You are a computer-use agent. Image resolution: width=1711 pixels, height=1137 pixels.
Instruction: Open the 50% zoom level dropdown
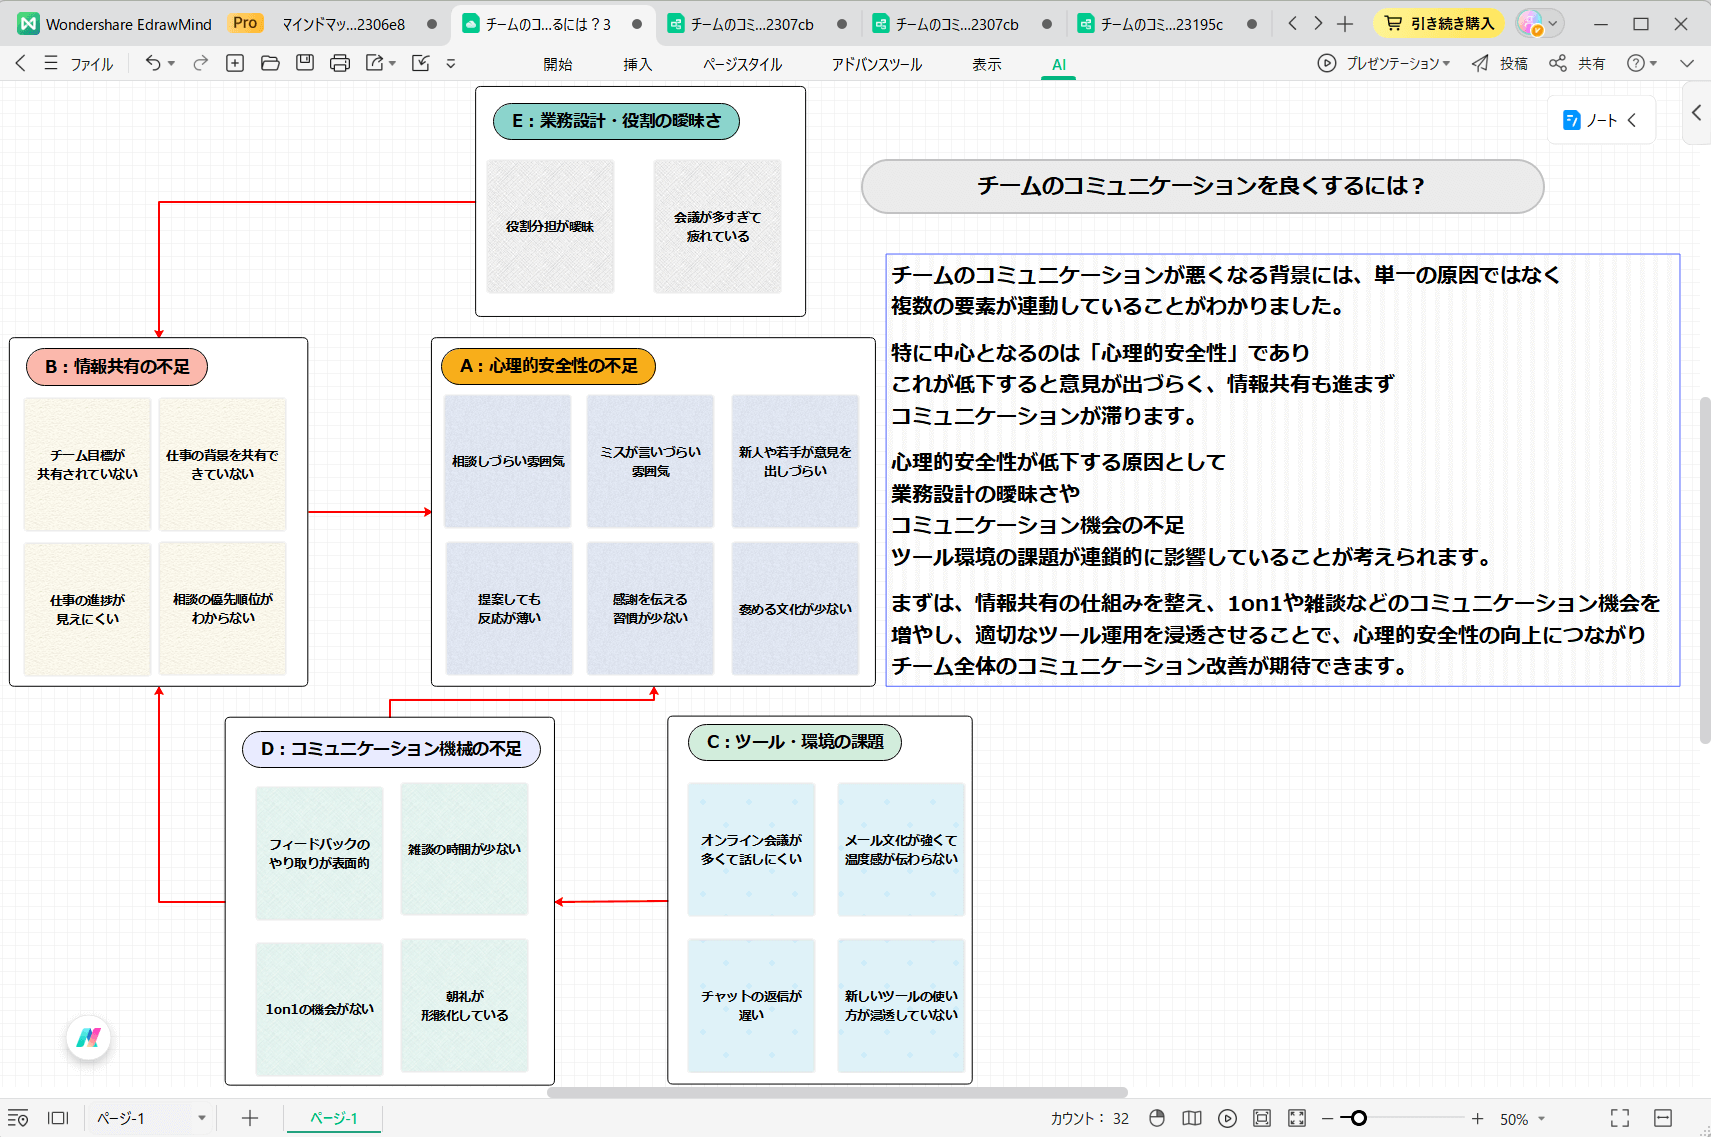pos(1541,1119)
